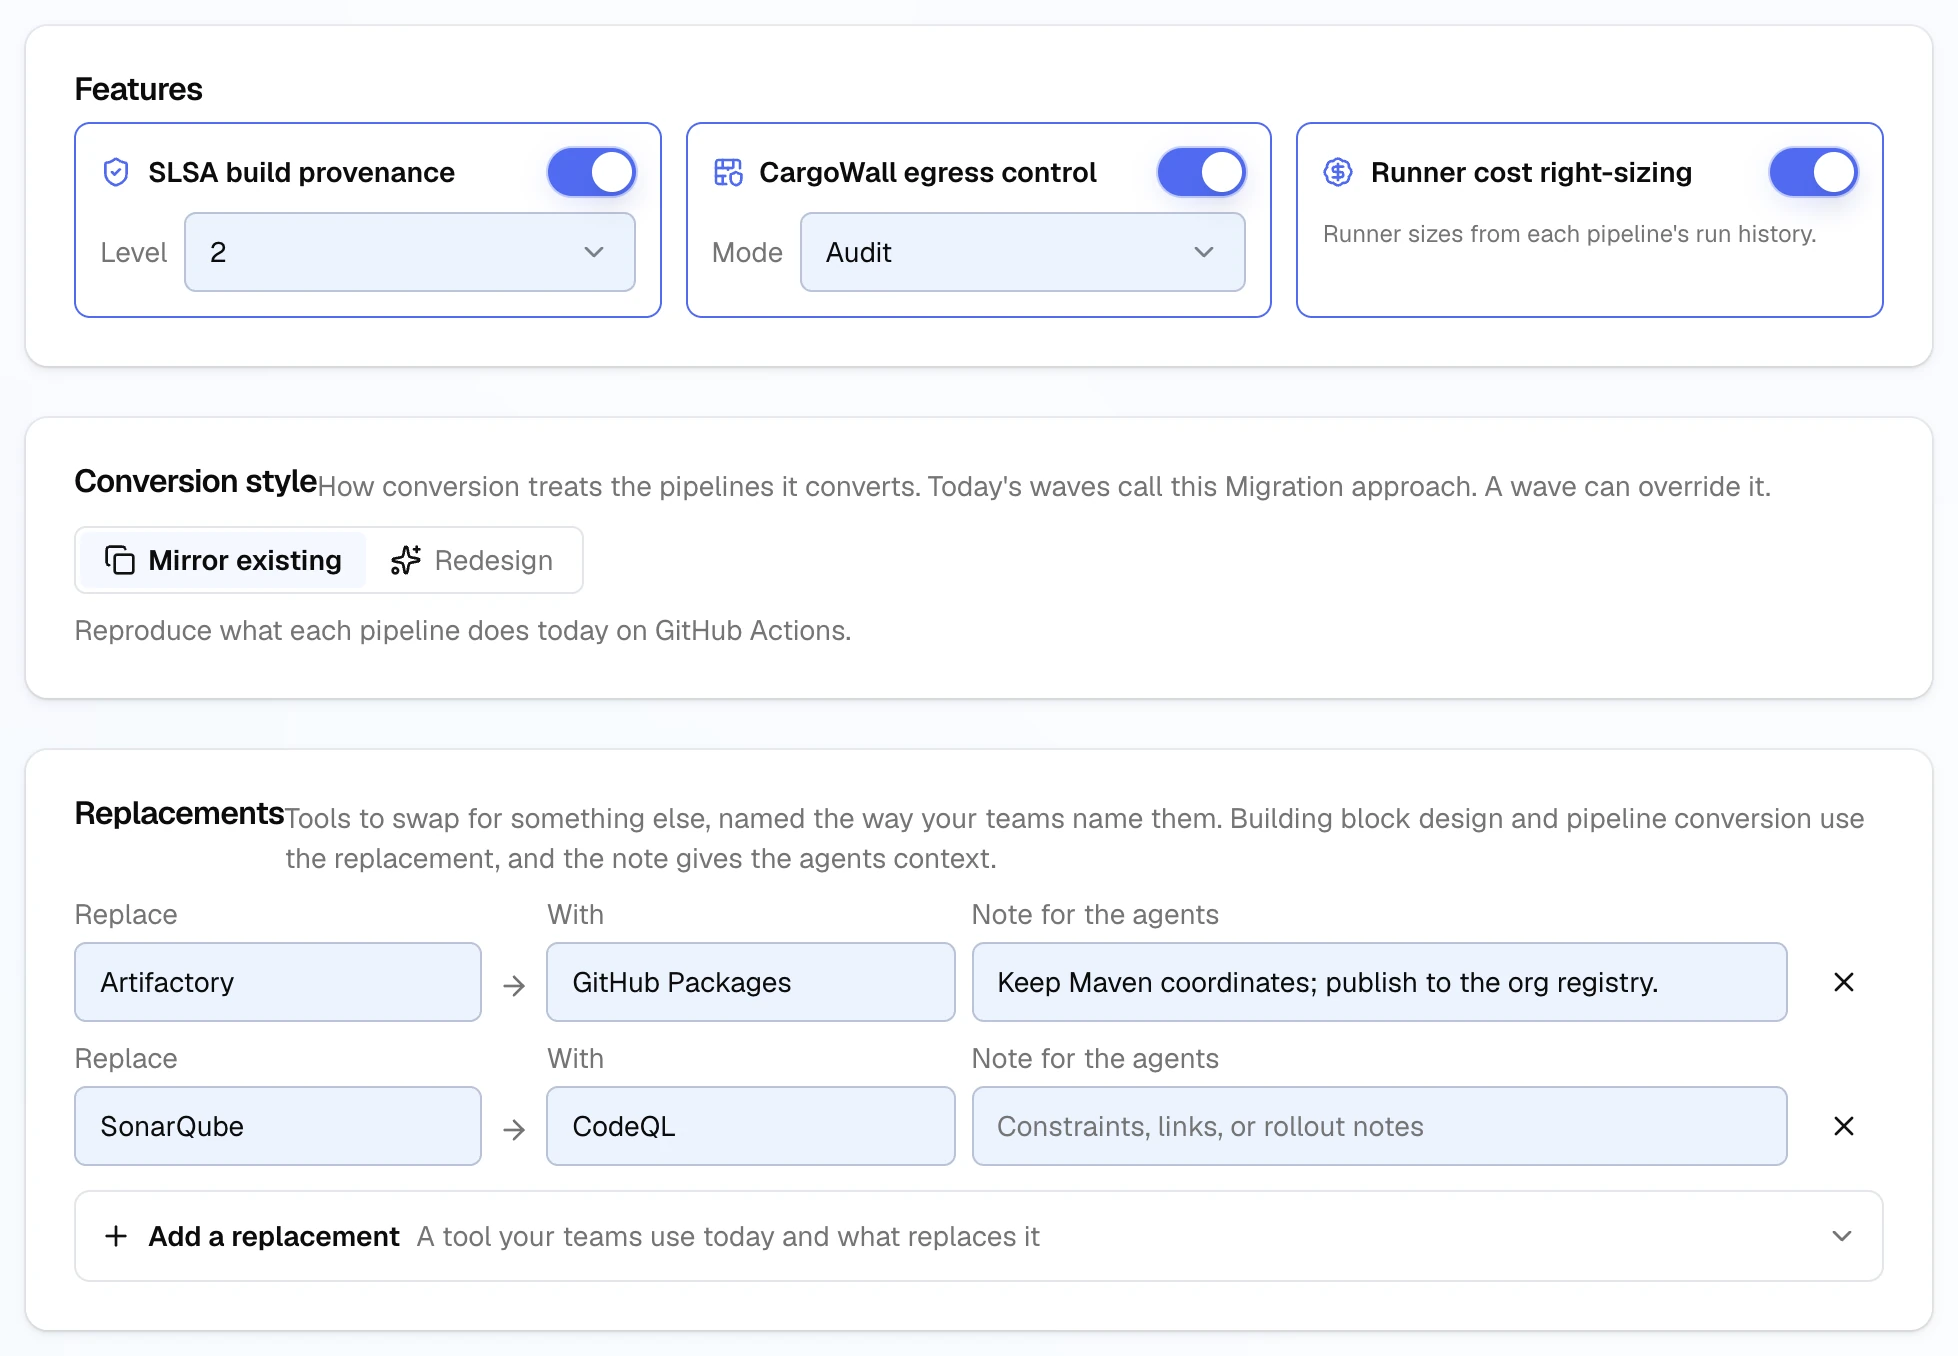
Task: Edit the Artifactory replace field
Action: (278, 982)
